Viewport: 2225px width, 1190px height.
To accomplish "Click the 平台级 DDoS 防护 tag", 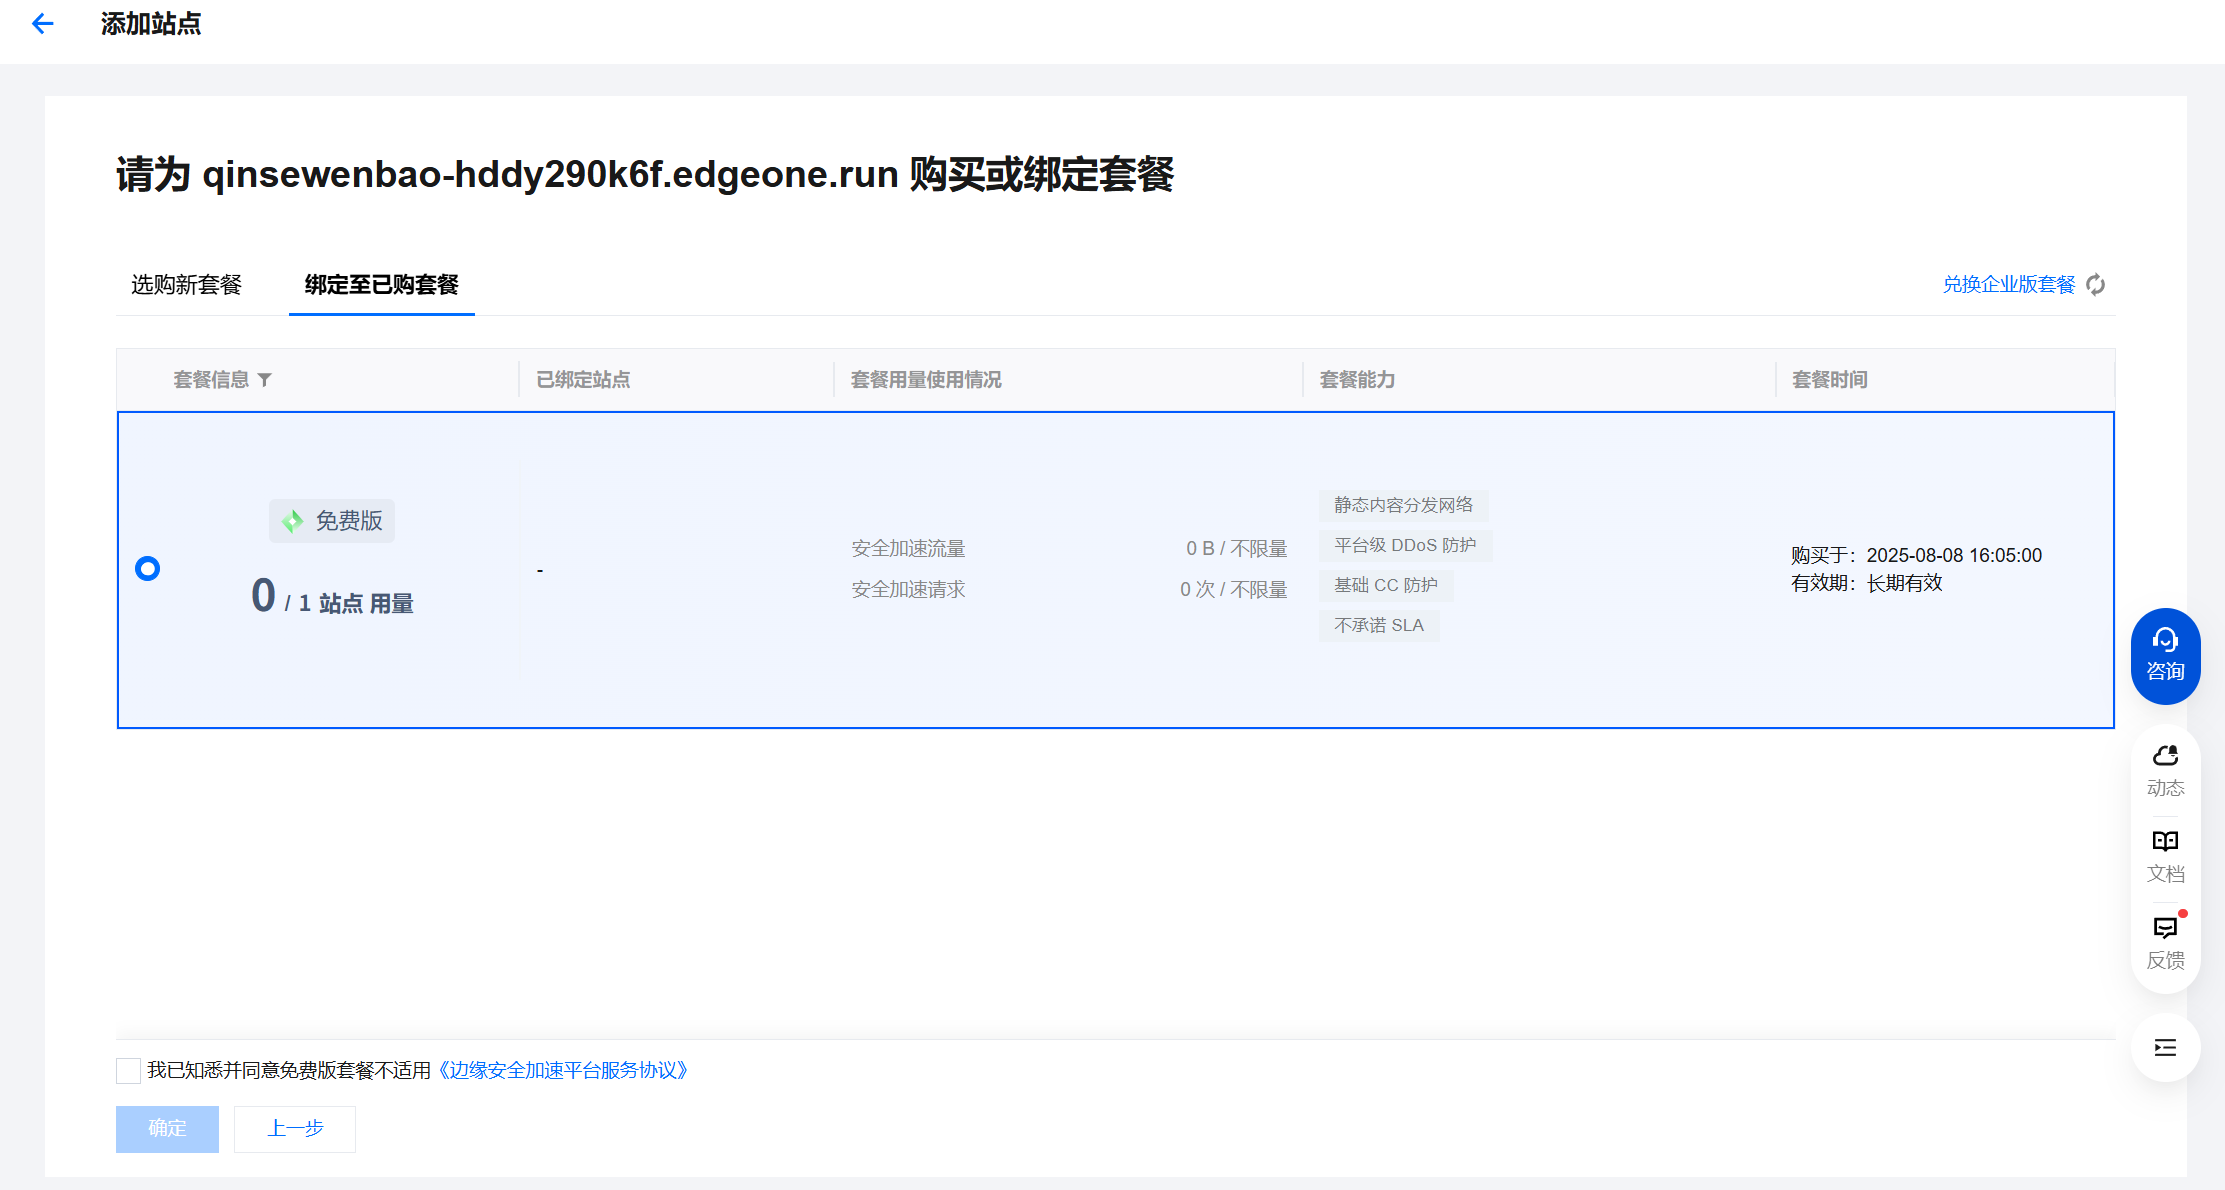I will [1405, 545].
